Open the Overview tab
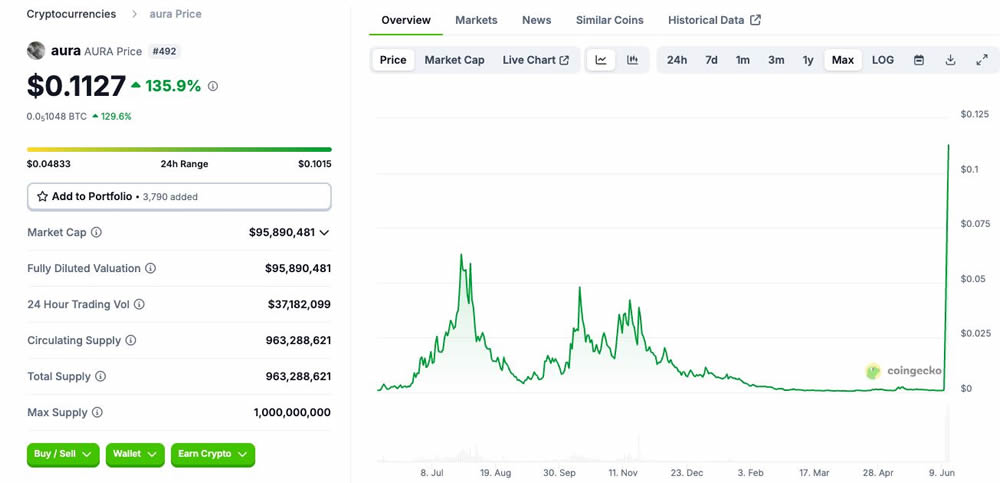1000x483 pixels. (406, 20)
